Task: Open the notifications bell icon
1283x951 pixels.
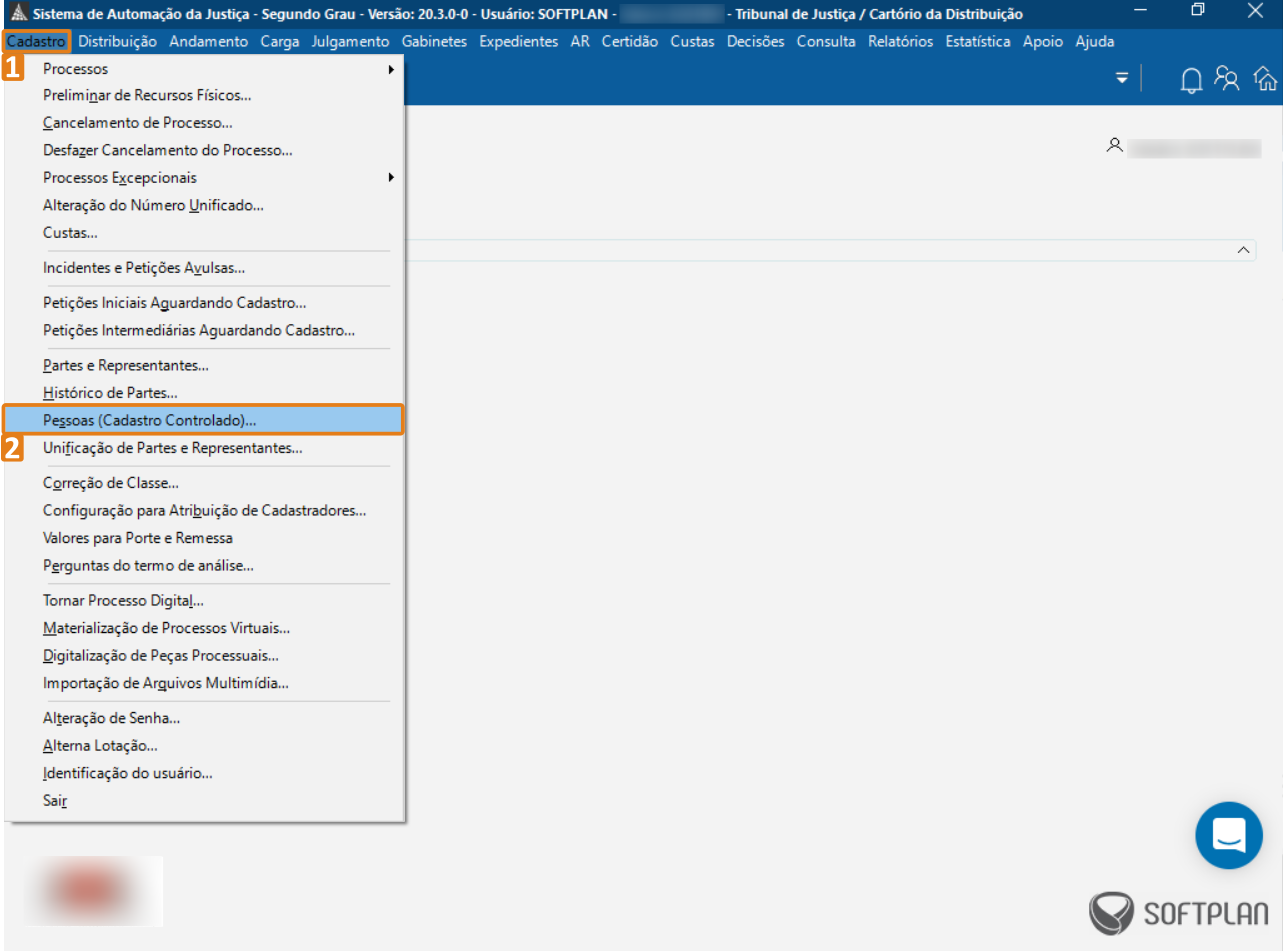Action: pos(1191,80)
